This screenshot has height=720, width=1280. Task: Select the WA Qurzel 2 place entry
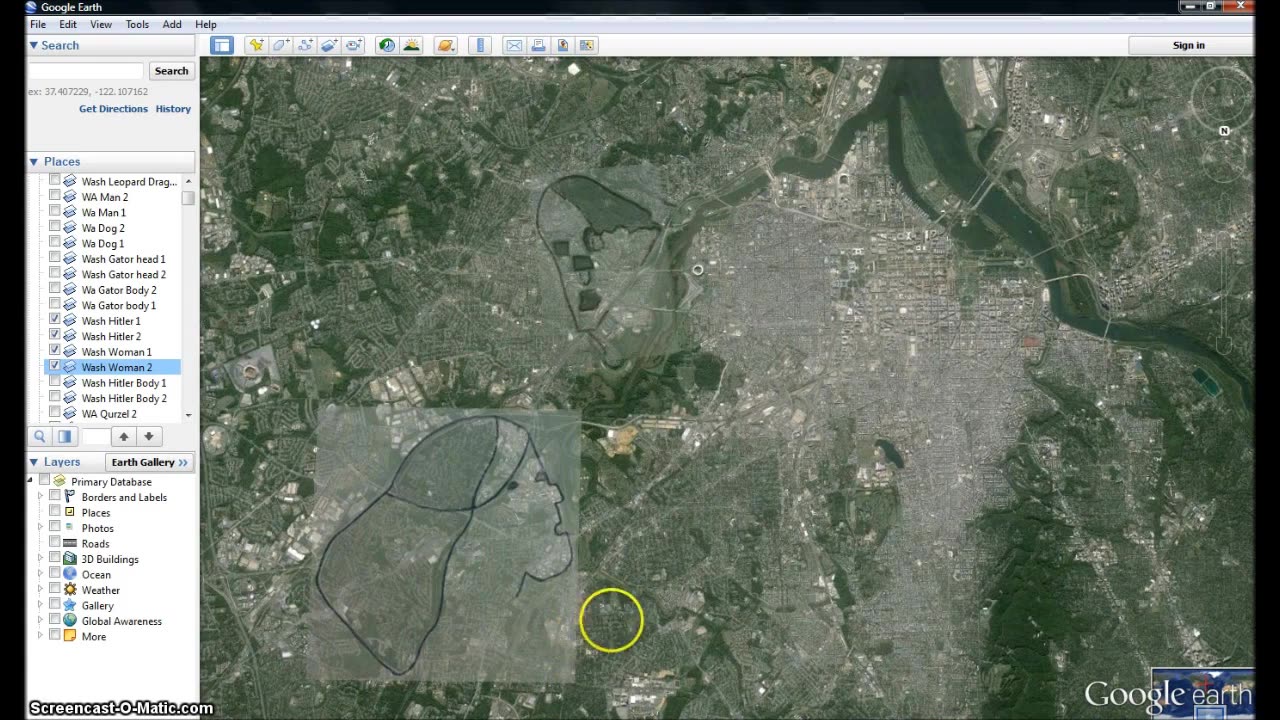coord(109,414)
